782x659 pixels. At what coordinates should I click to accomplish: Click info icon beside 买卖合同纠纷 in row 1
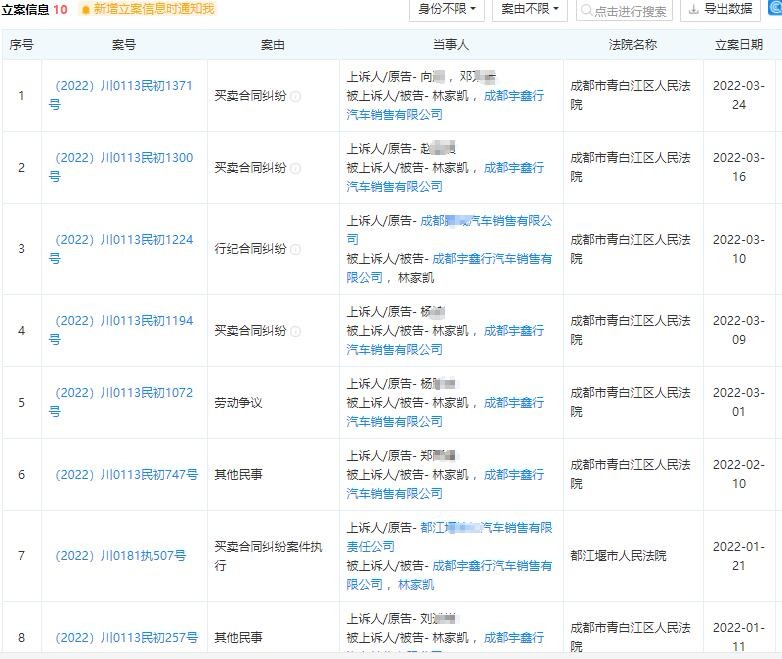[296, 96]
